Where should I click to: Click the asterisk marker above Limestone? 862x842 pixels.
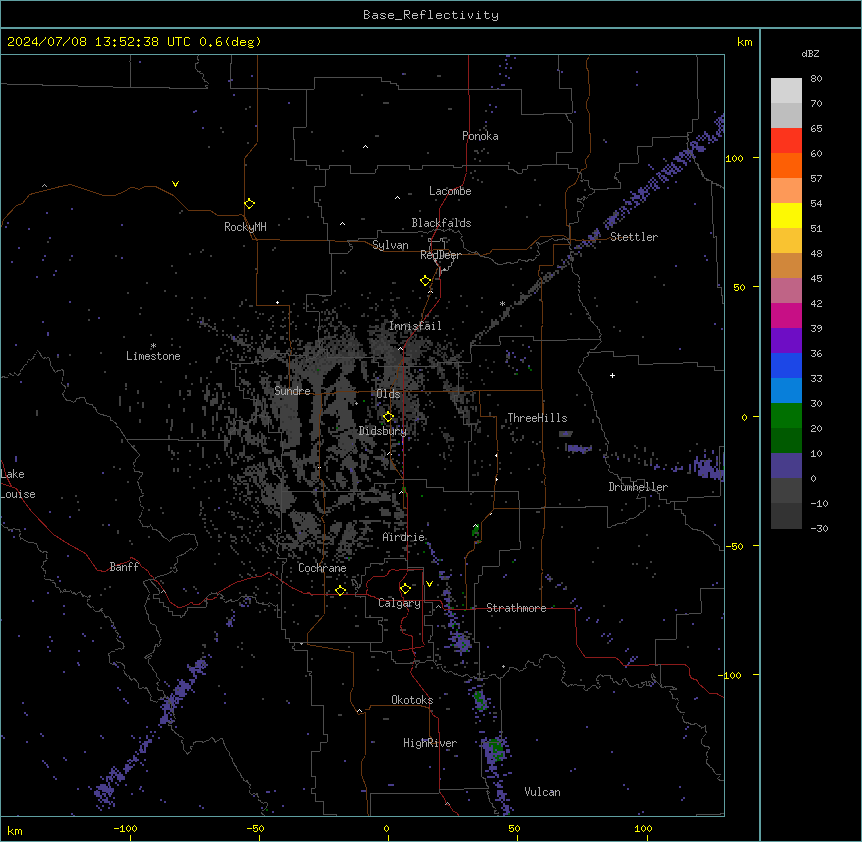click(153, 346)
